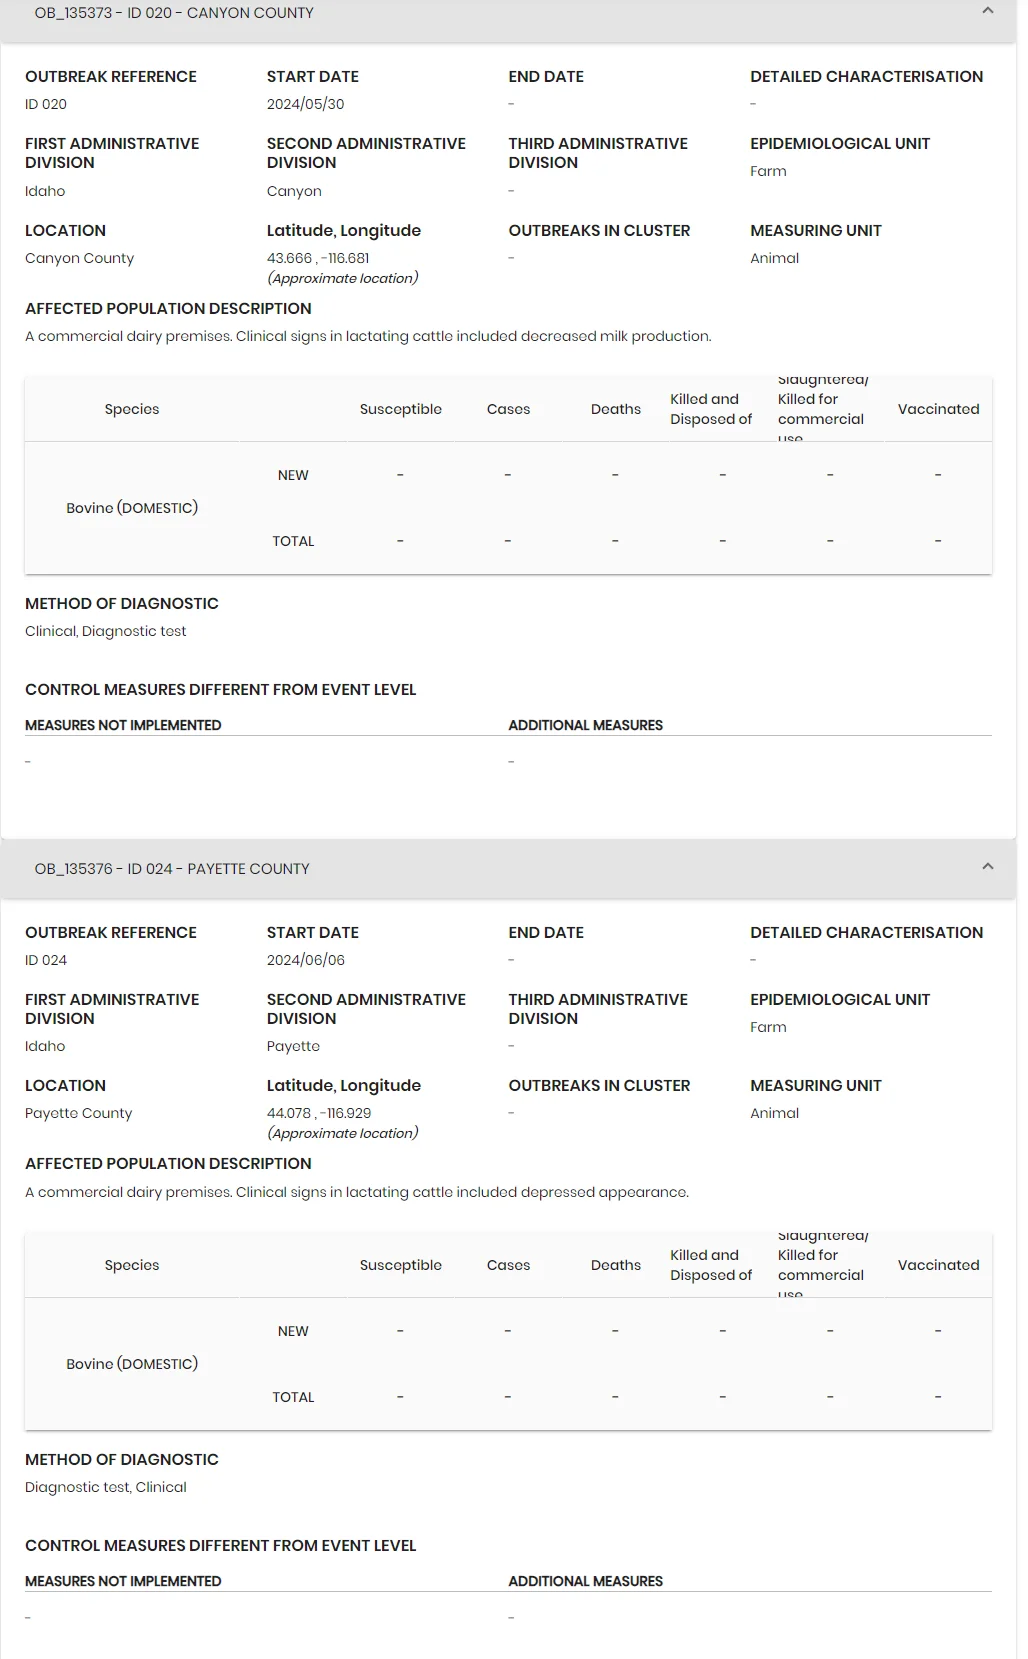
Task: Click Payette coordinates 44.078, -116.929
Action: (319, 1113)
